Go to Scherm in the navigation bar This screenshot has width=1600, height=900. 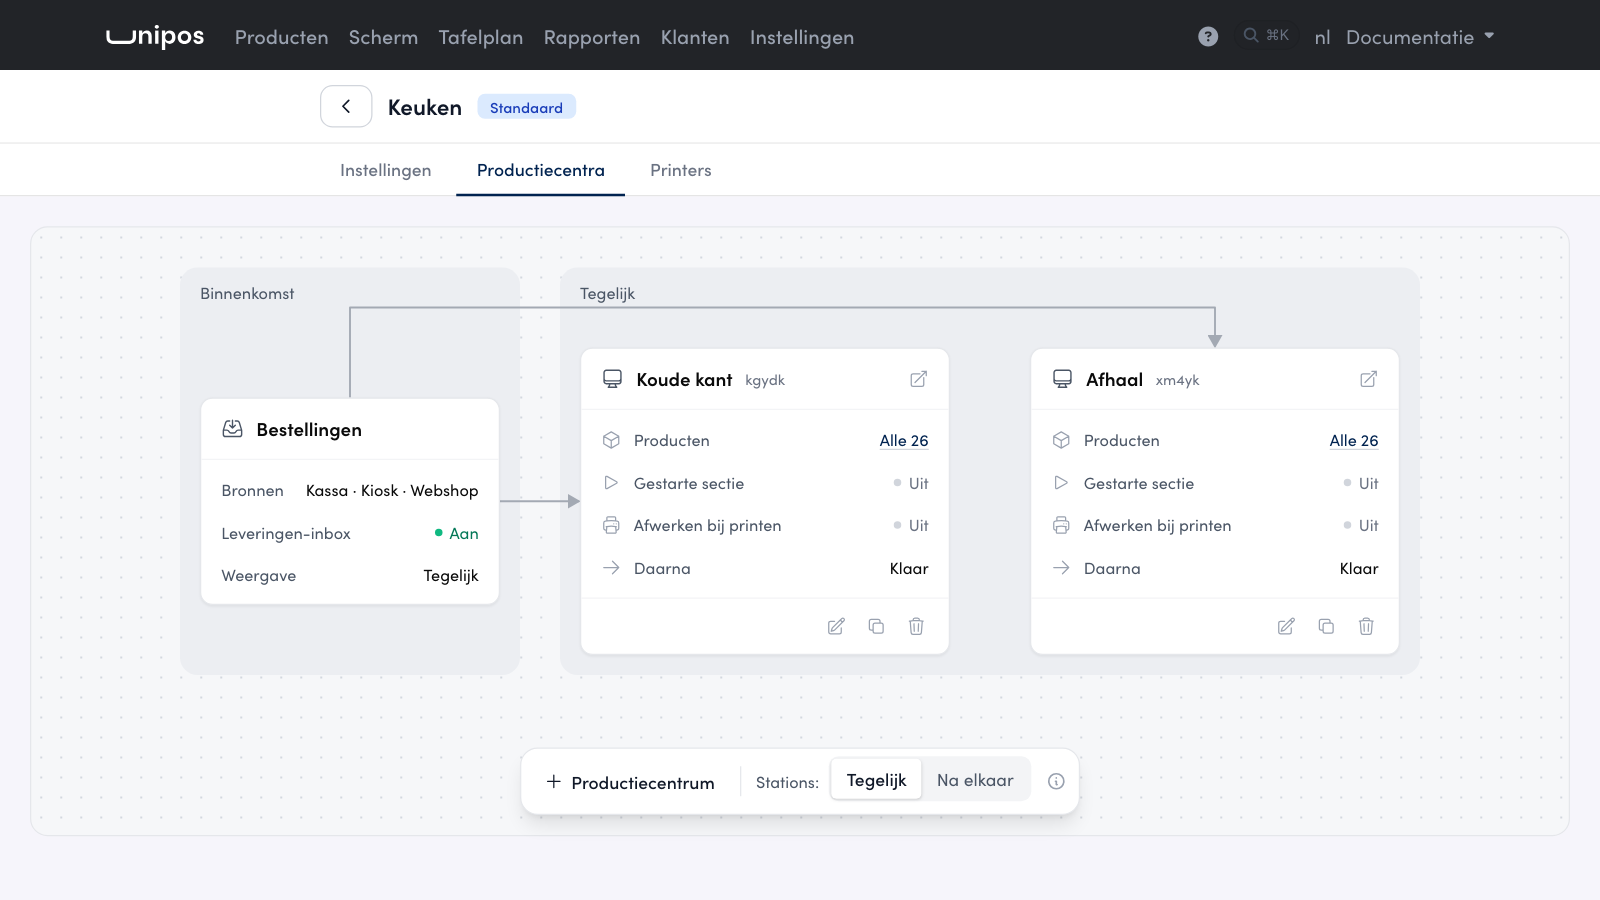point(383,37)
